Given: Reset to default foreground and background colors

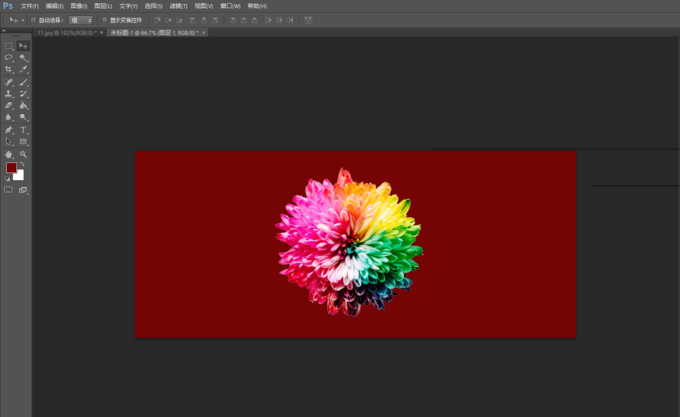Looking at the screenshot, I should [x=7, y=179].
